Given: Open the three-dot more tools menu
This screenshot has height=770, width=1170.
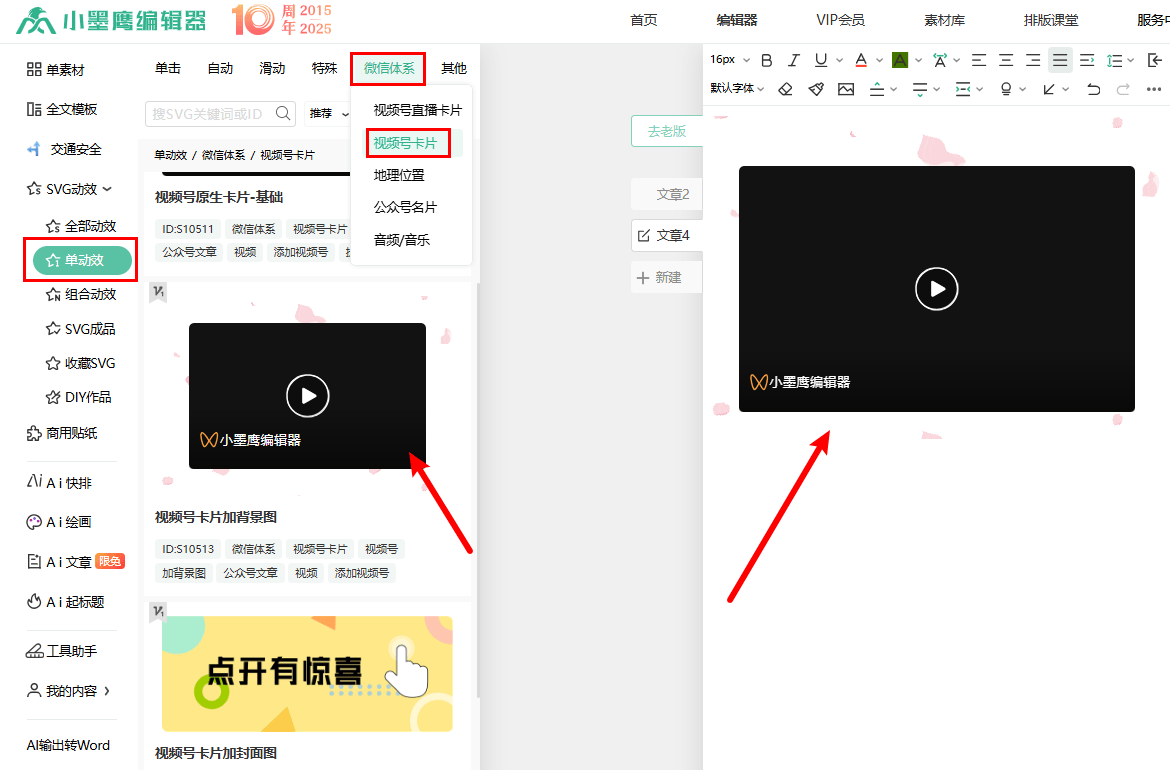Looking at the screenshot, I should point(1153,89).
